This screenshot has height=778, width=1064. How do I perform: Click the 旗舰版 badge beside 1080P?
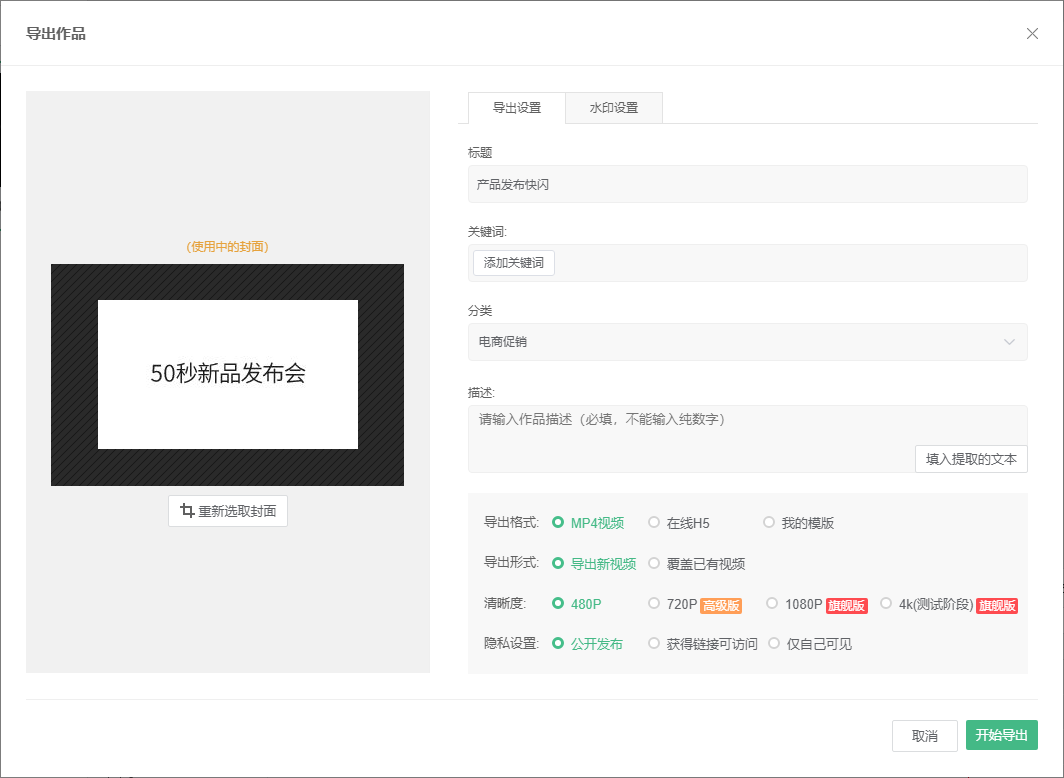click(x=846, y=605)
